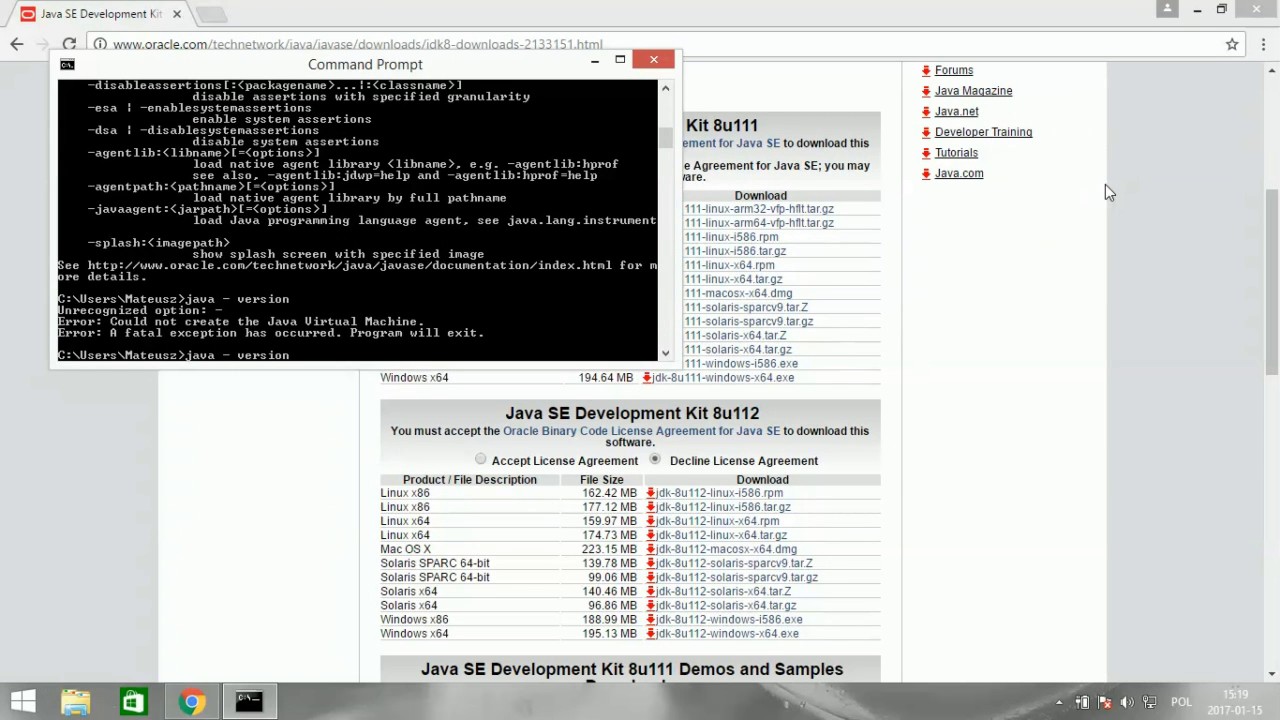Click the Mac OS X product row label
This screenshot has height=720, width=1280.
coord(405,549)
